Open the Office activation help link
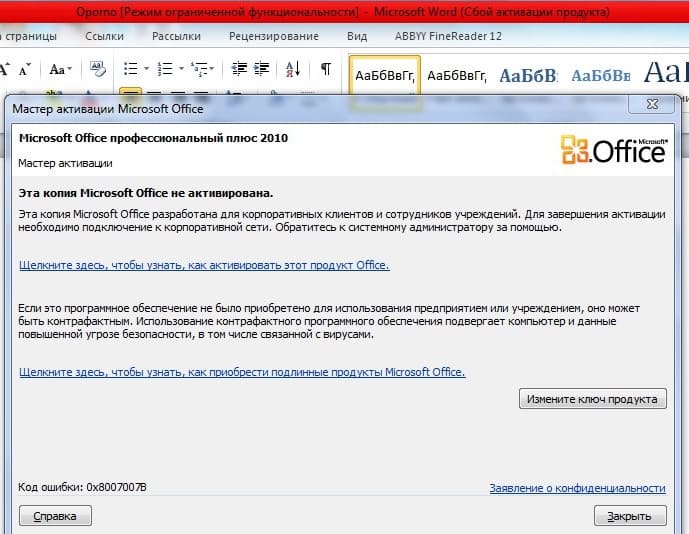 (204, 265)
